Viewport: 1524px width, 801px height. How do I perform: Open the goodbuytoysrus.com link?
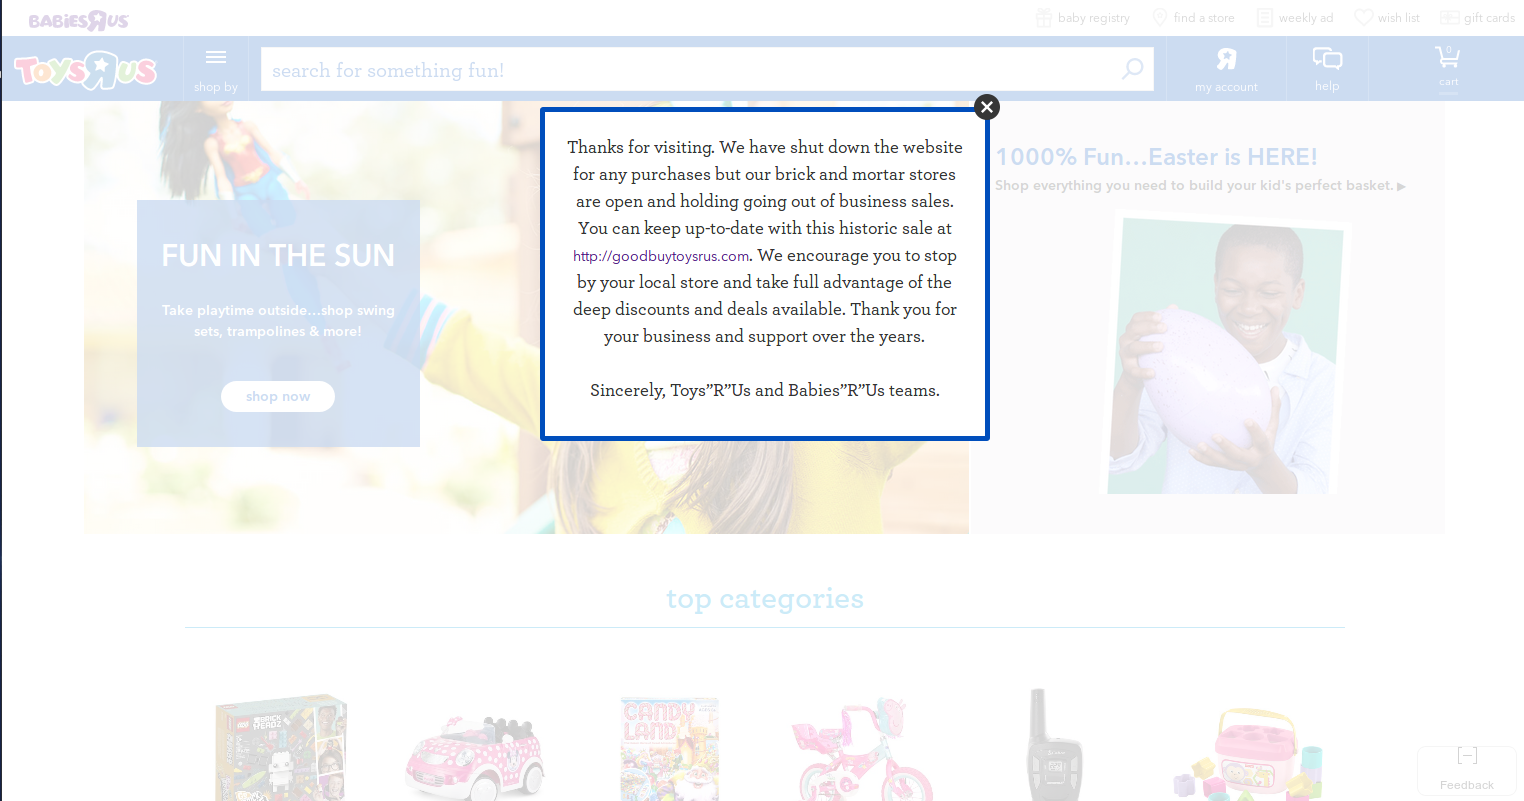pos(661,256)
